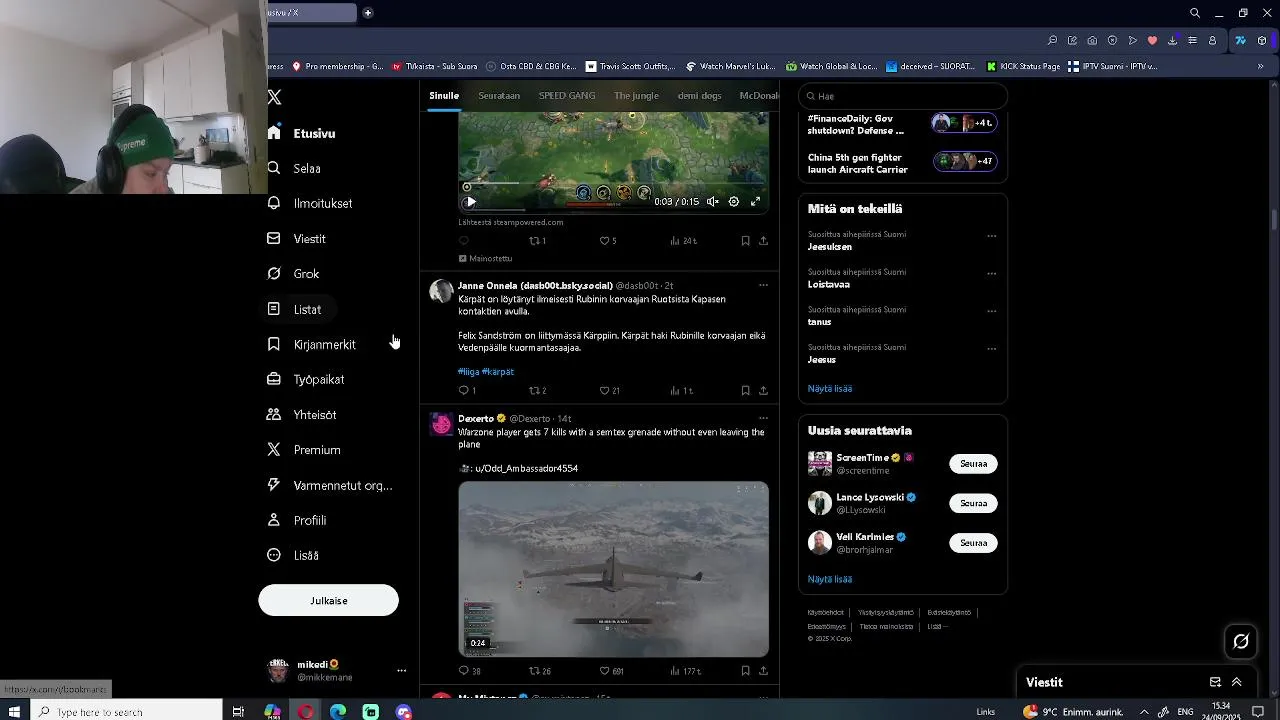Open mikedi account menu dots
The height and width of the screenshot is (720, 1280).
pos(401,671)
